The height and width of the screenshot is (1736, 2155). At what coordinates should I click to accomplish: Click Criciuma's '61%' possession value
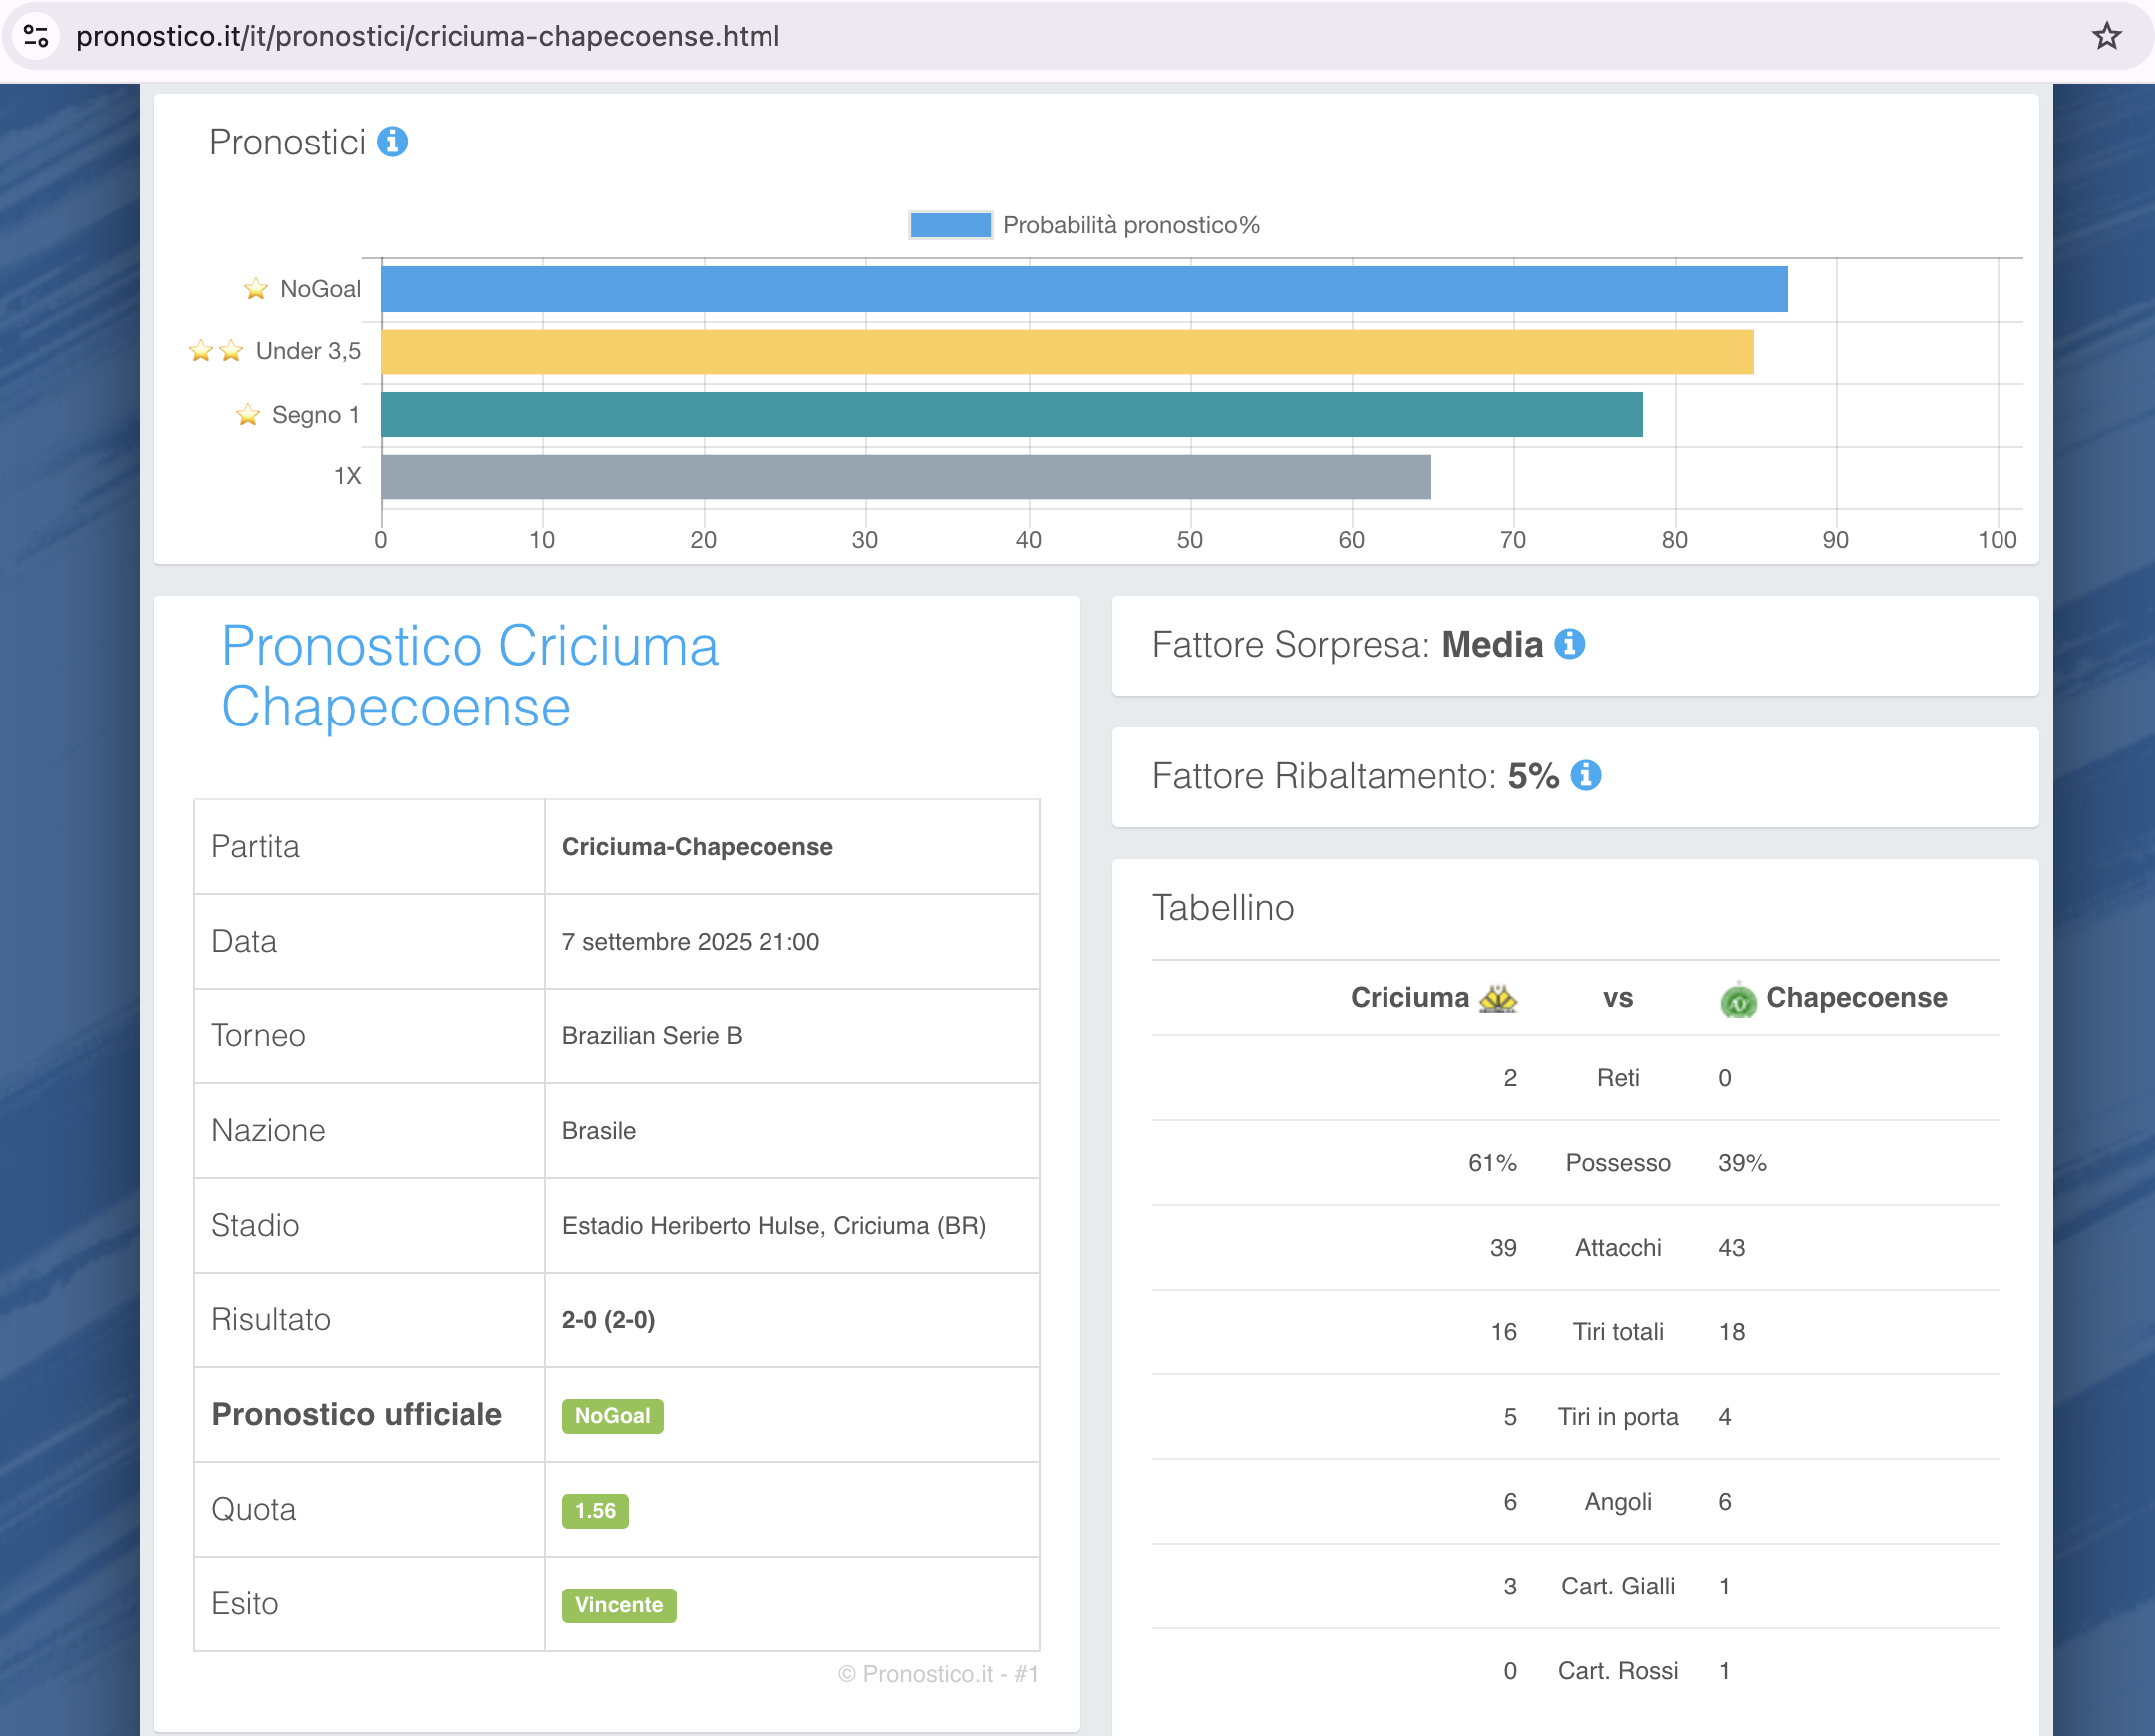[x=1492, y=1163]
